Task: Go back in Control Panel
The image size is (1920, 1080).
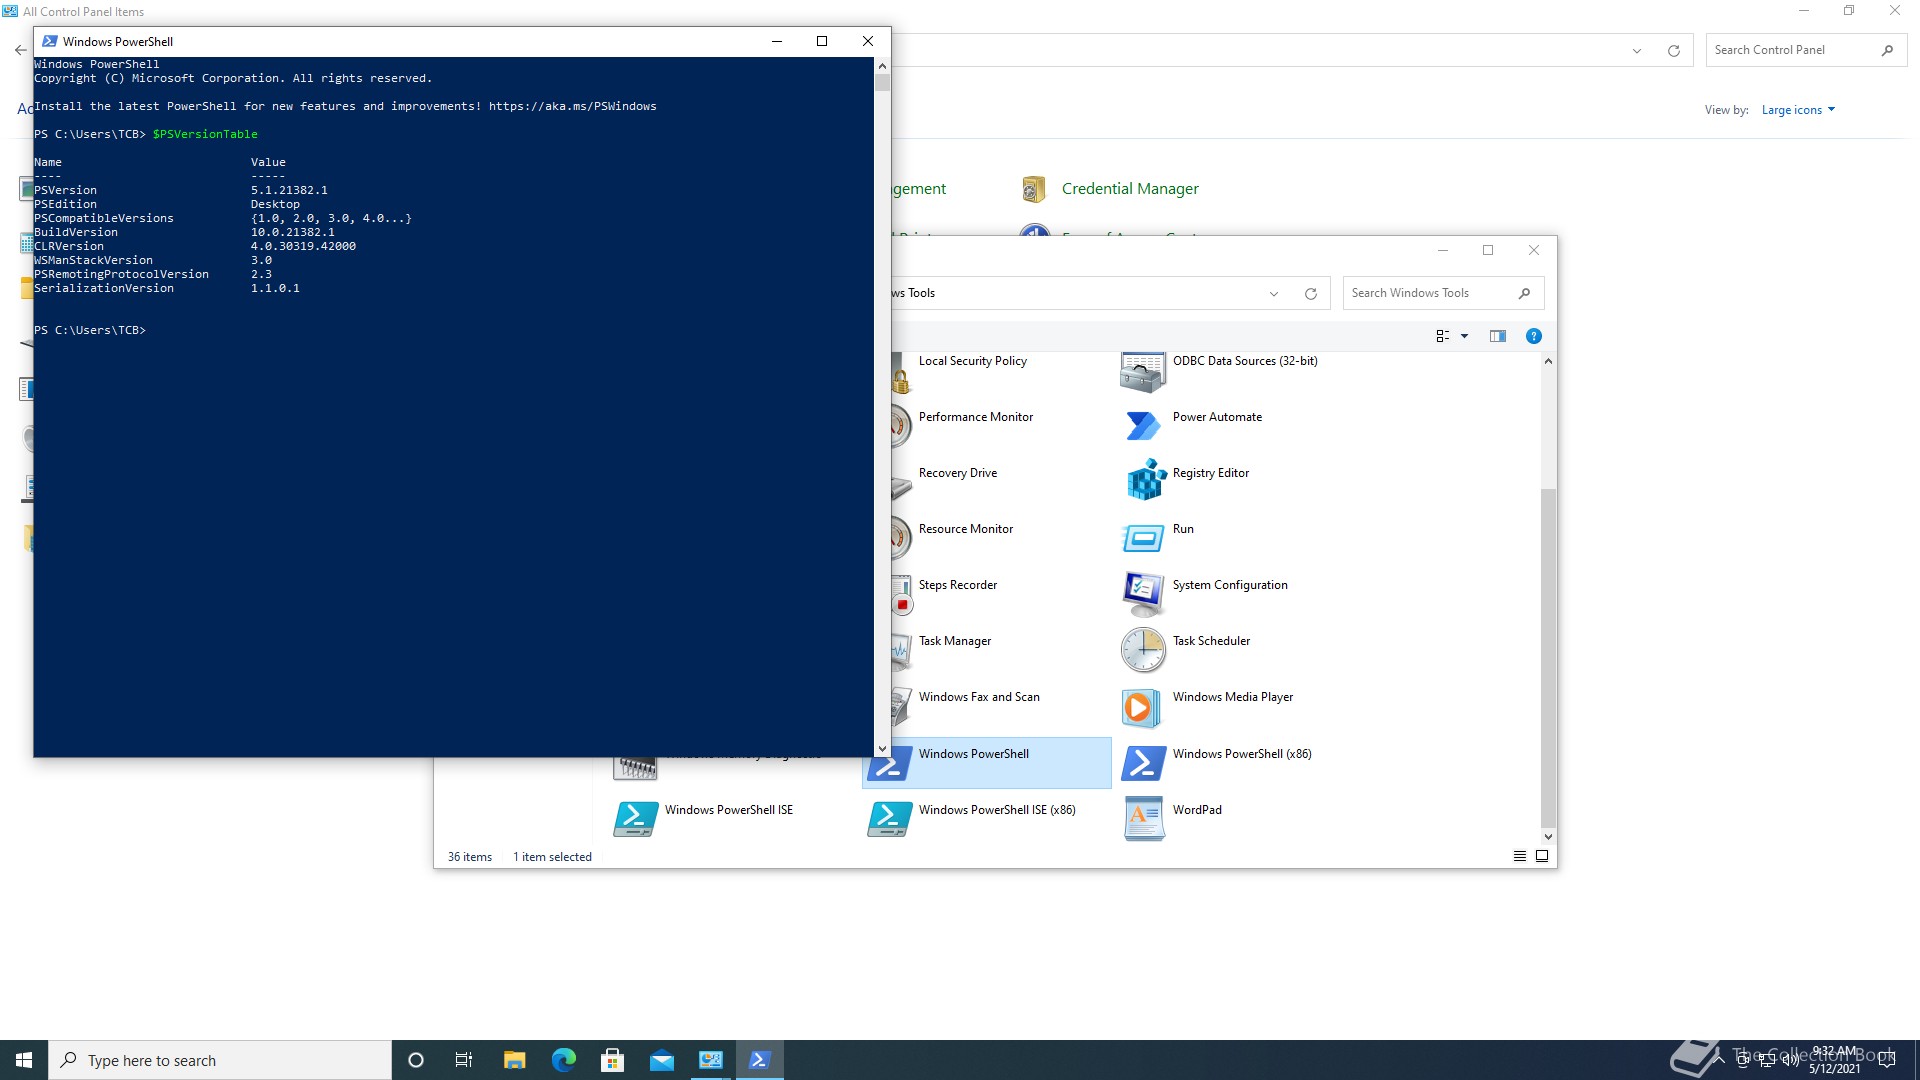Action: tap(21, 50)
